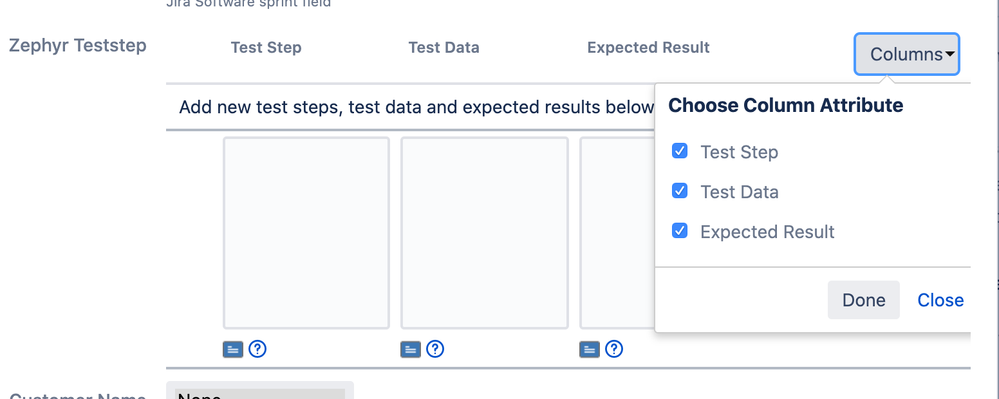The width and height of the screenshot is (999, 399).
Task: Open wiki preview icon below Expected Result box
Action: click(590, 349)
